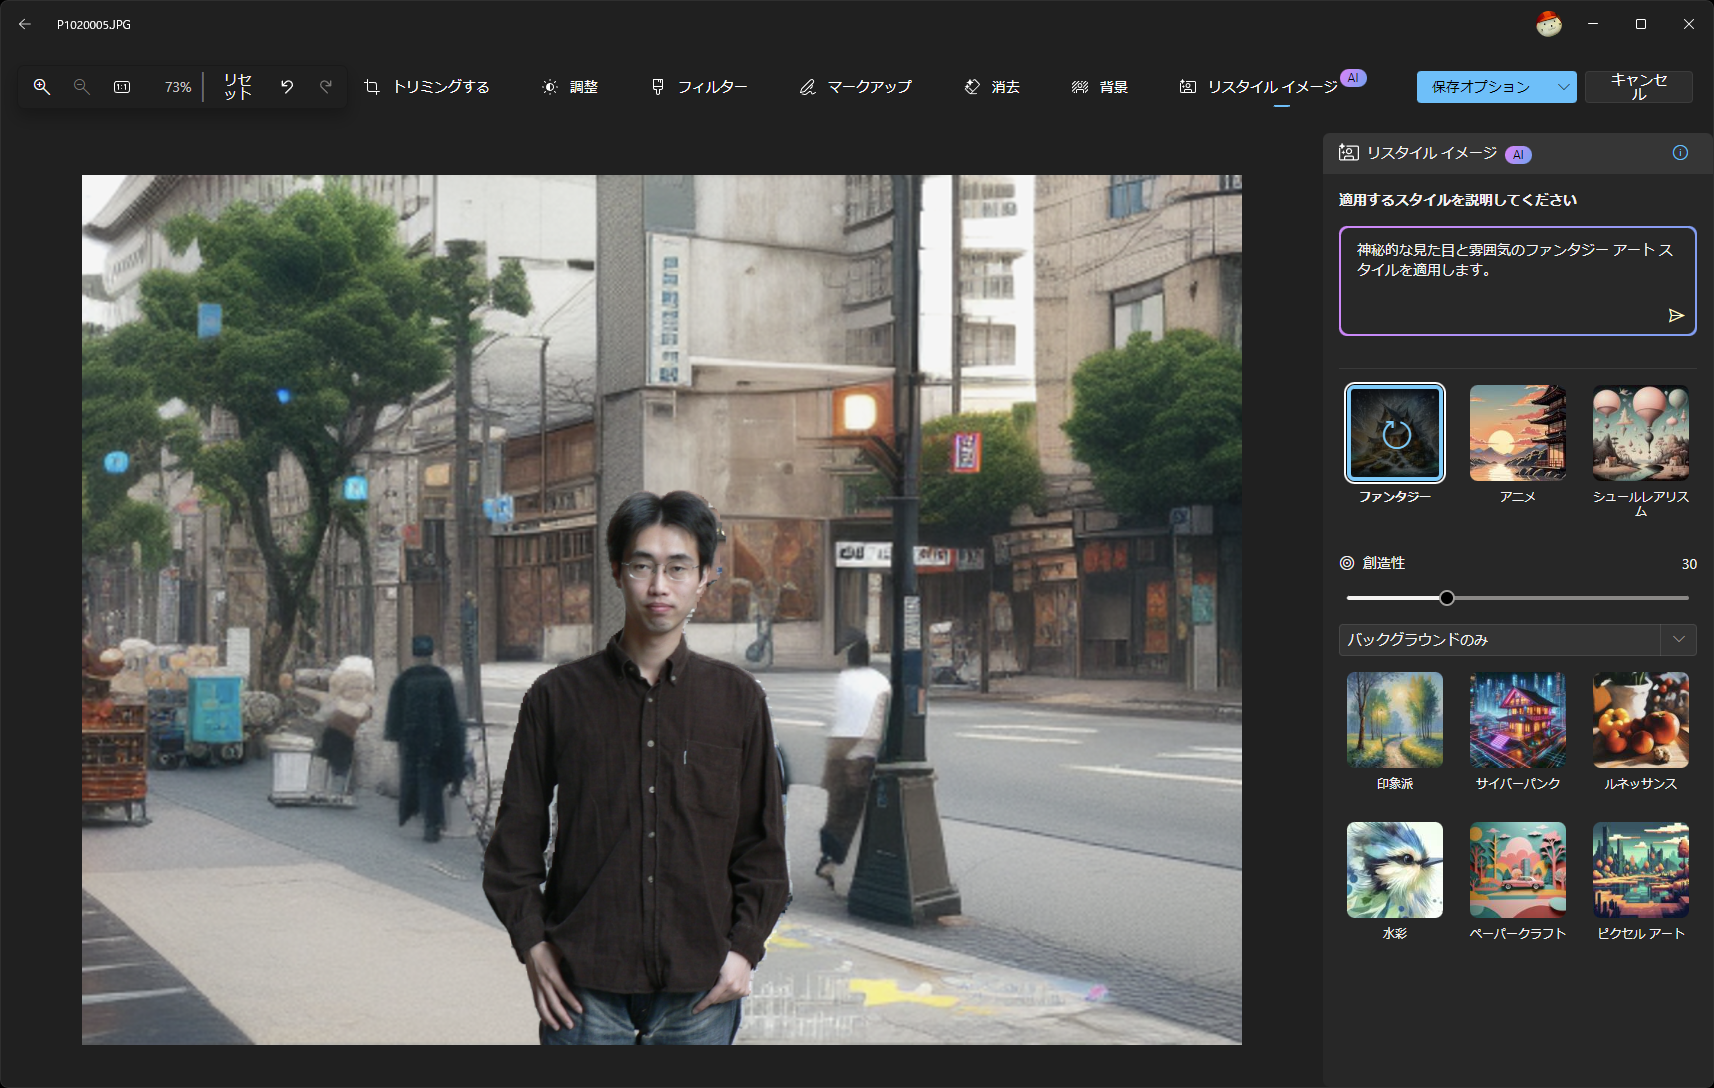
Task: Open the マークアップ markup tab
Action: (856, 87)
